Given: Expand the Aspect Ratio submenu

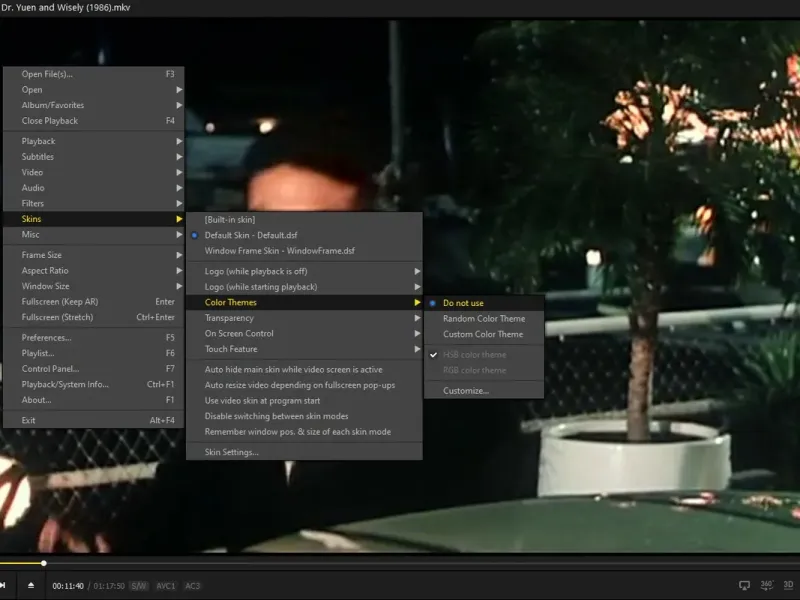Looking at the screenshot, I should click(x=45, y=271).
